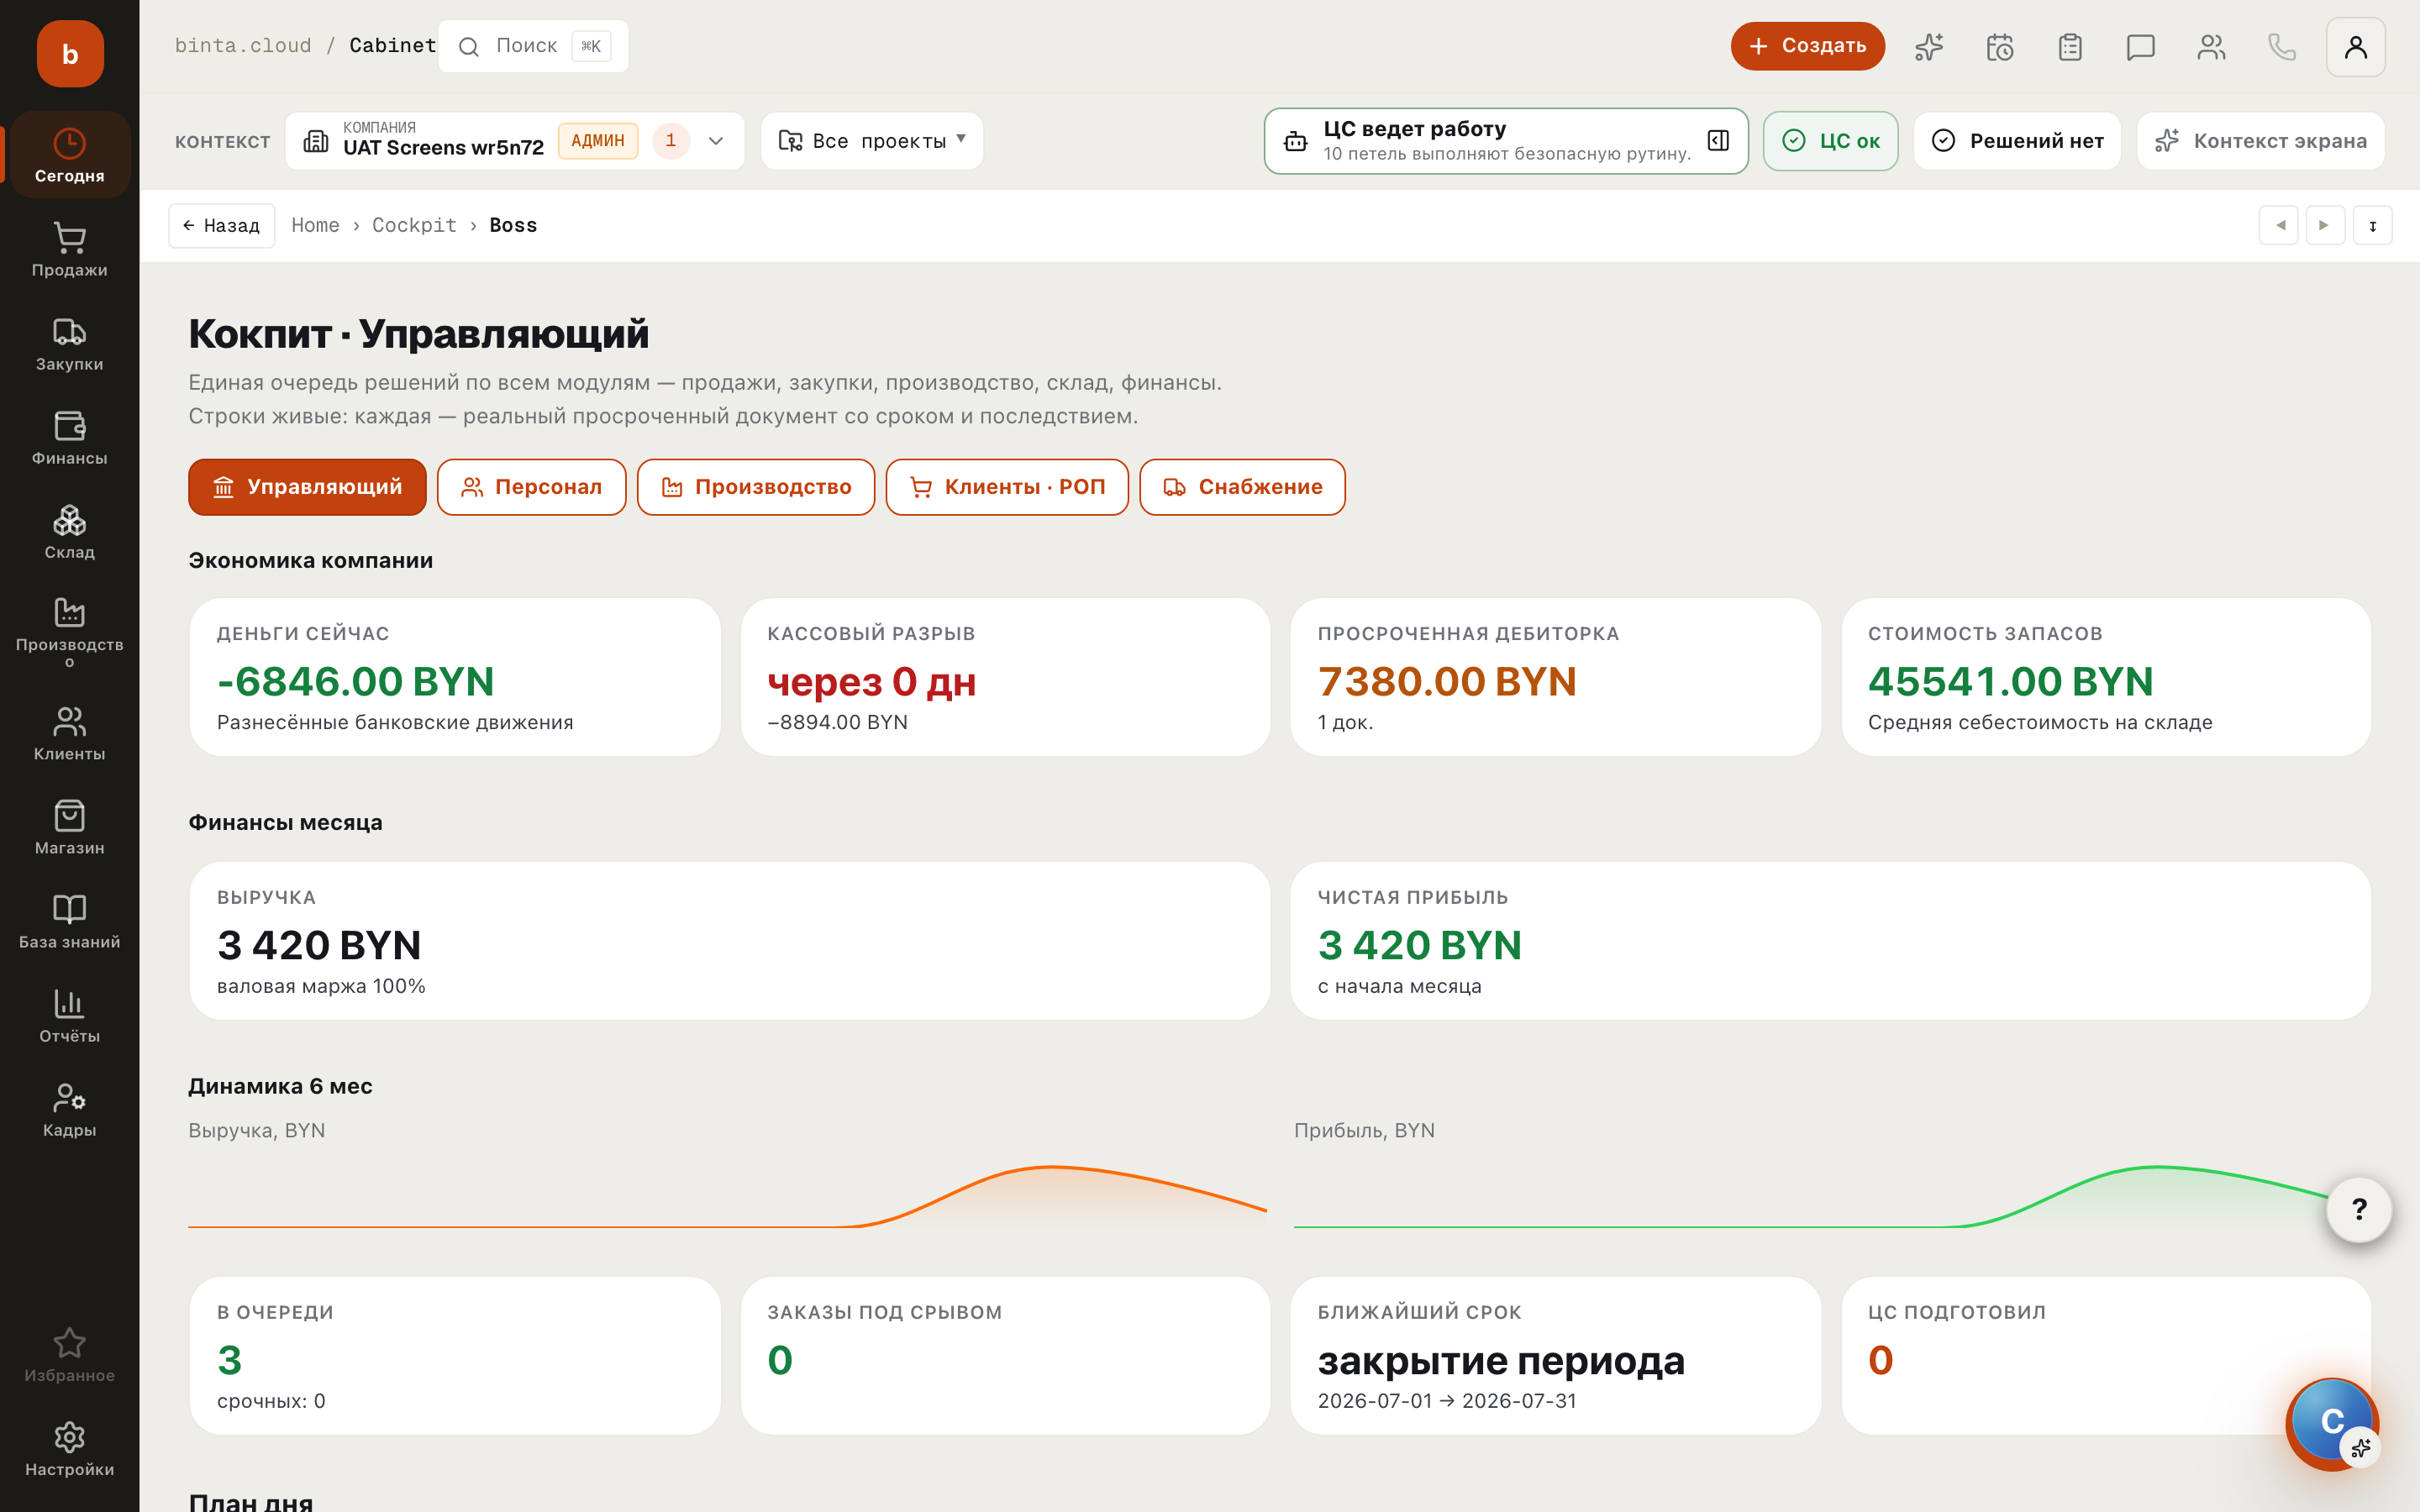This screenshot has height=1512, width=2420.
Task: Open Производство module in sidebar
Action: coord(70,632)
